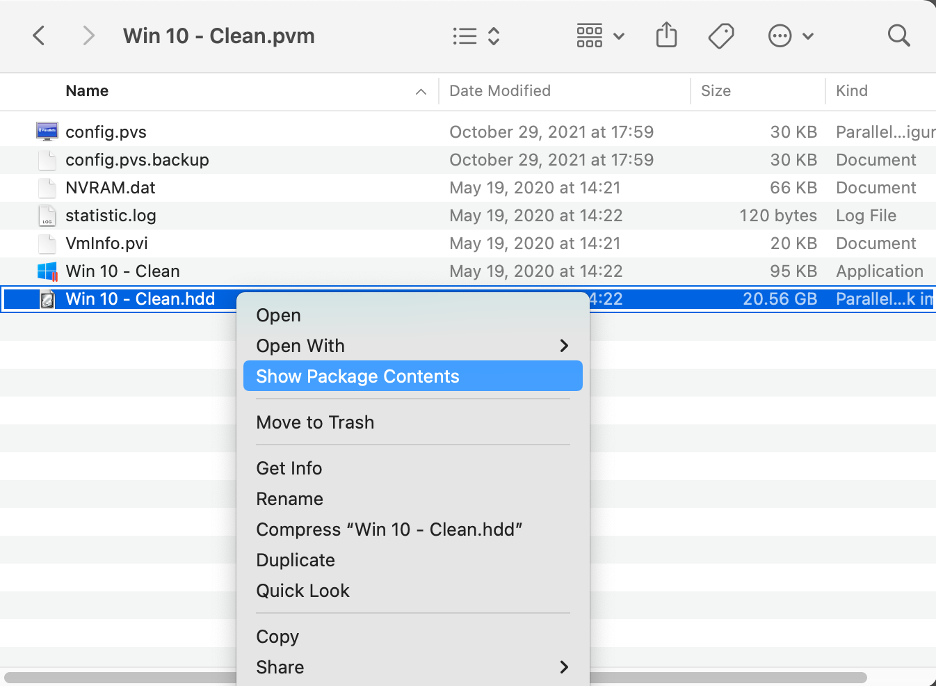Choose Open in the context menu
Image resolution: width=936 pixels, height=686 pixels.
278,315
